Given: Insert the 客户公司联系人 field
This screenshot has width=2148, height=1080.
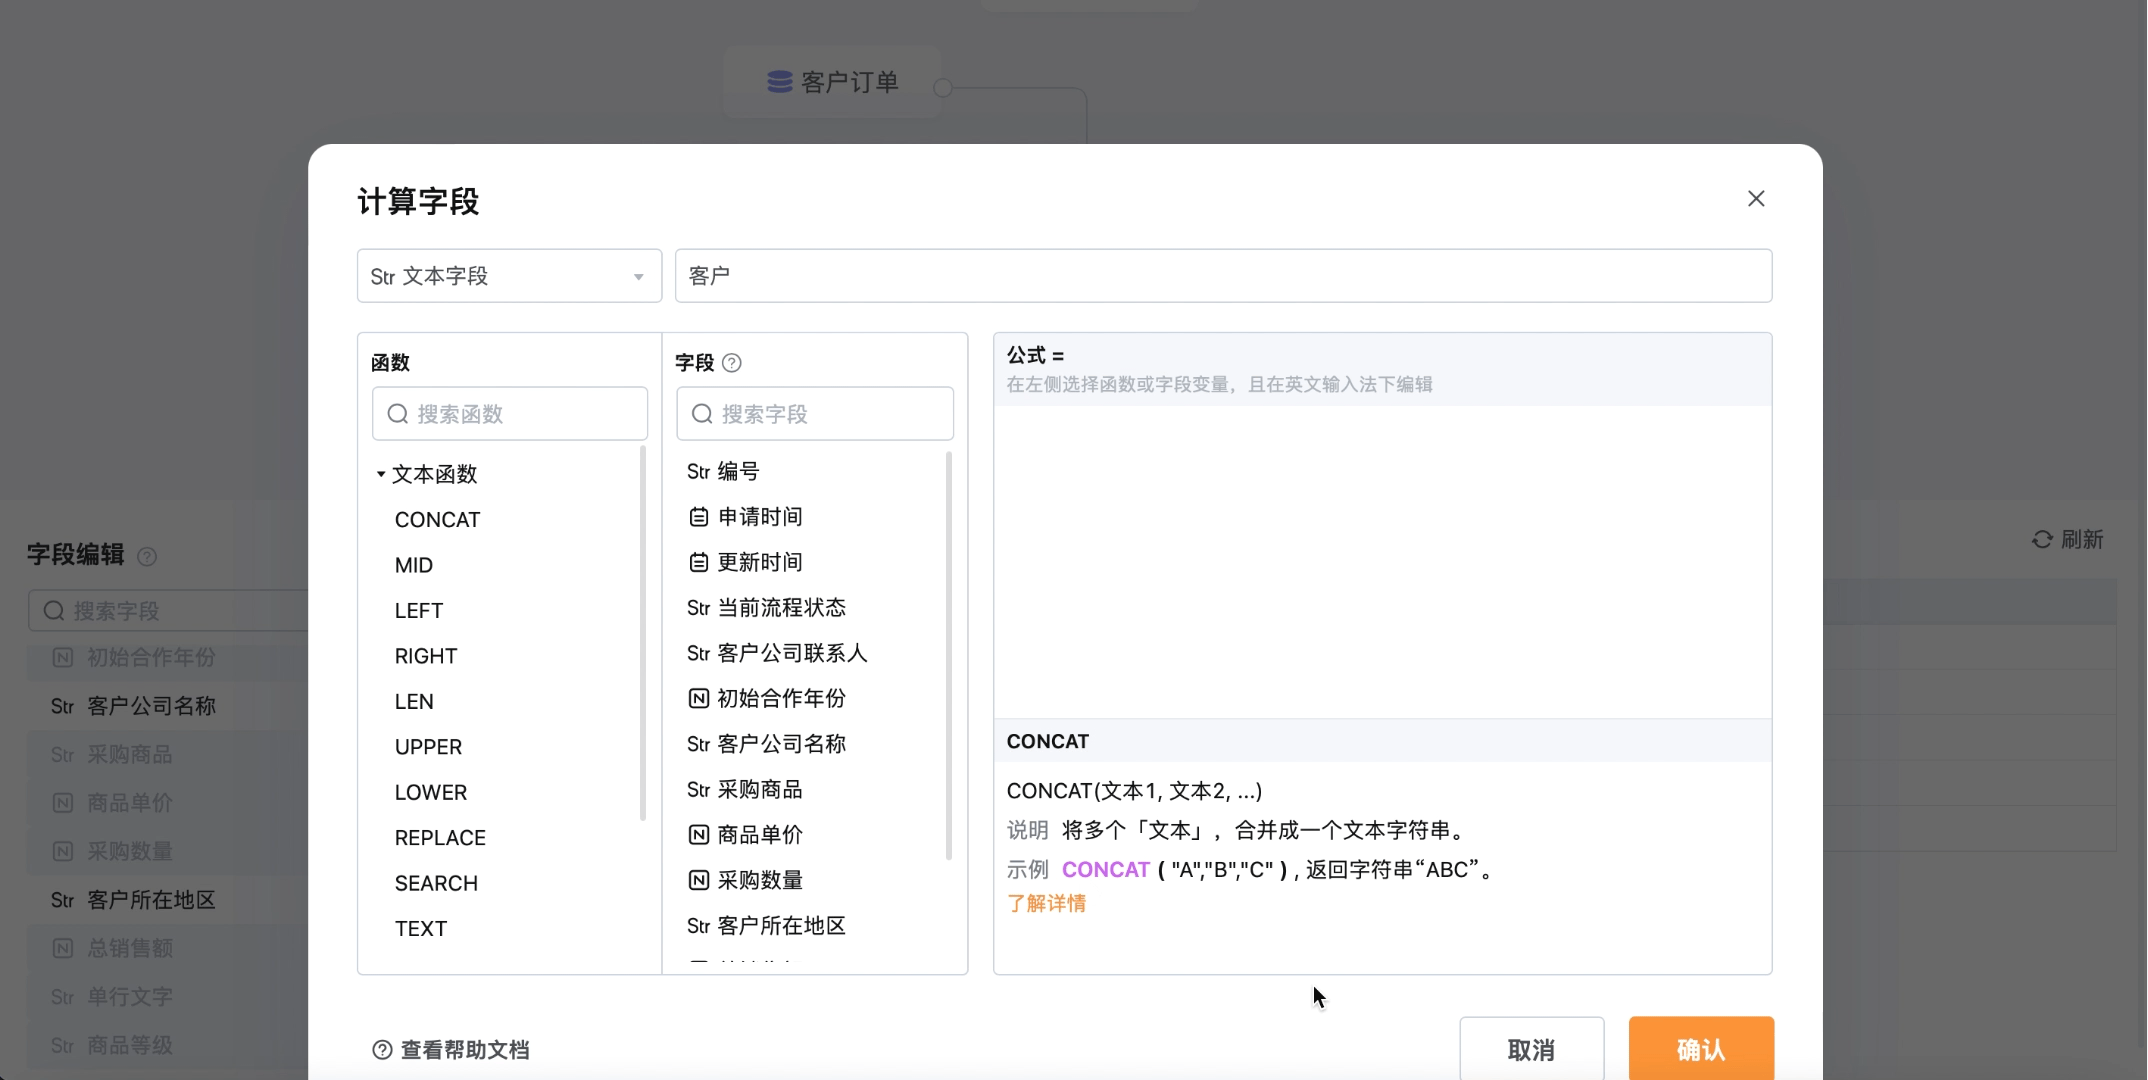Looking at the screenshot, I should (x=777, y=653).
